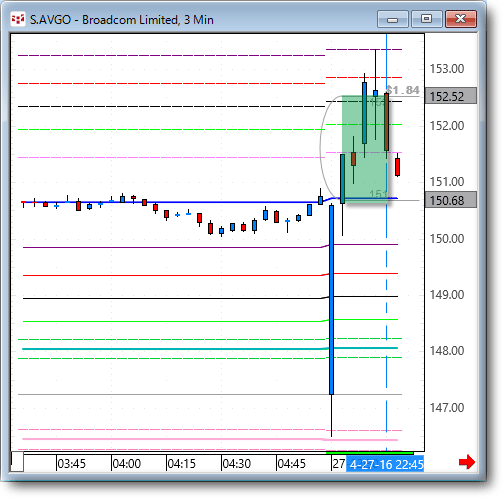Viewport: 504px width, 499px height.
Task: Click the 147.00 price scale label
Action: pos(447,408)
